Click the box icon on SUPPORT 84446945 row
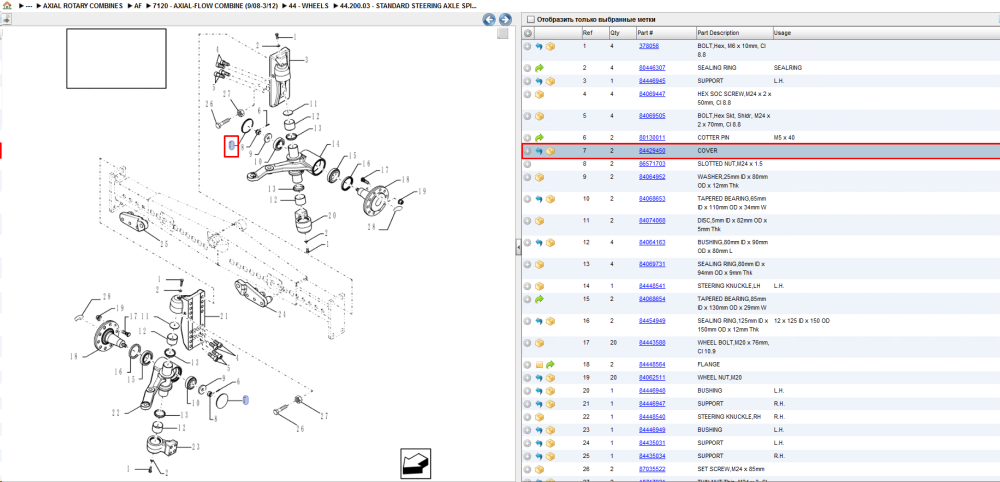Screen dimensions: 1000x482 tap(550, 81)
